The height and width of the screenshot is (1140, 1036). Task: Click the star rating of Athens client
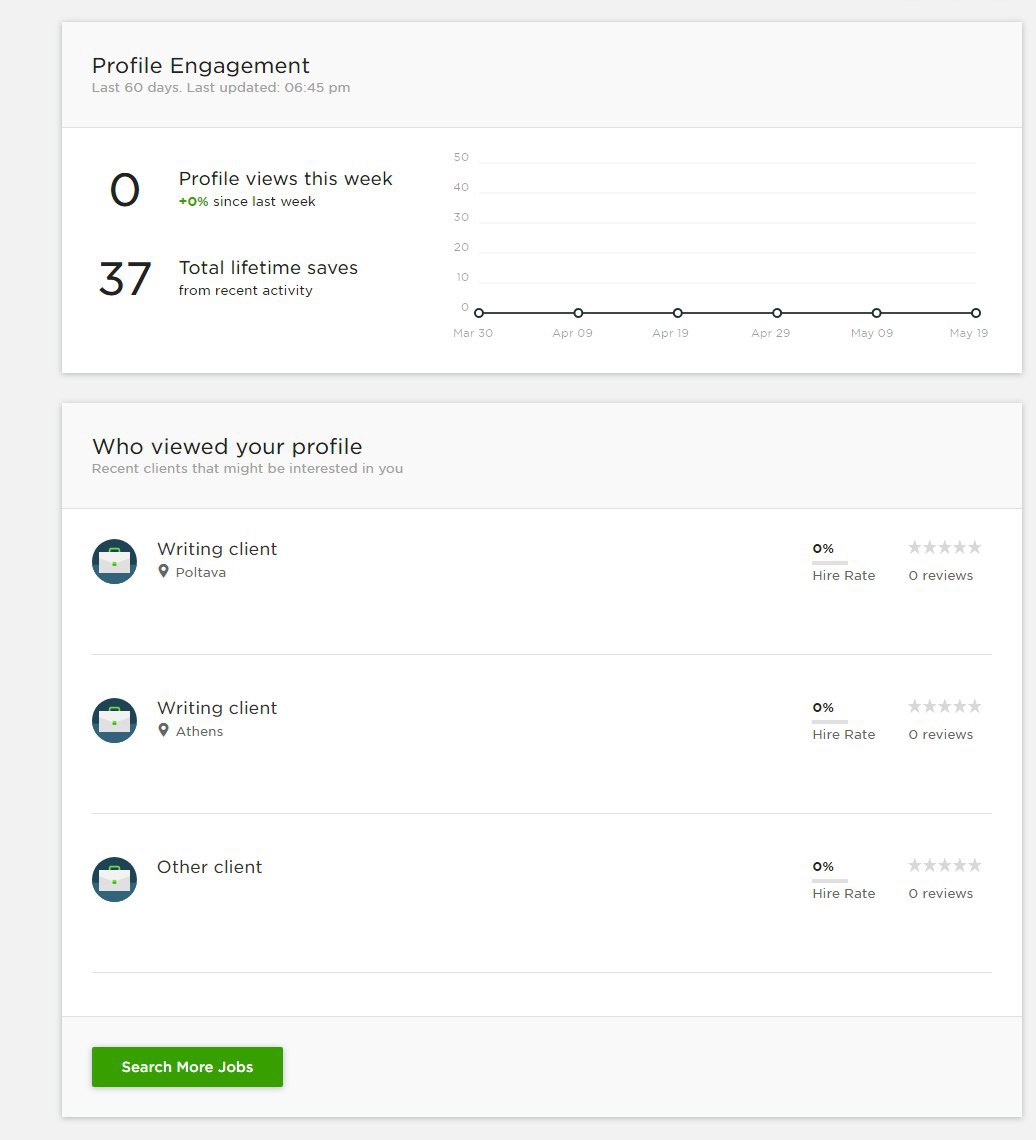[x=944, y=707]
